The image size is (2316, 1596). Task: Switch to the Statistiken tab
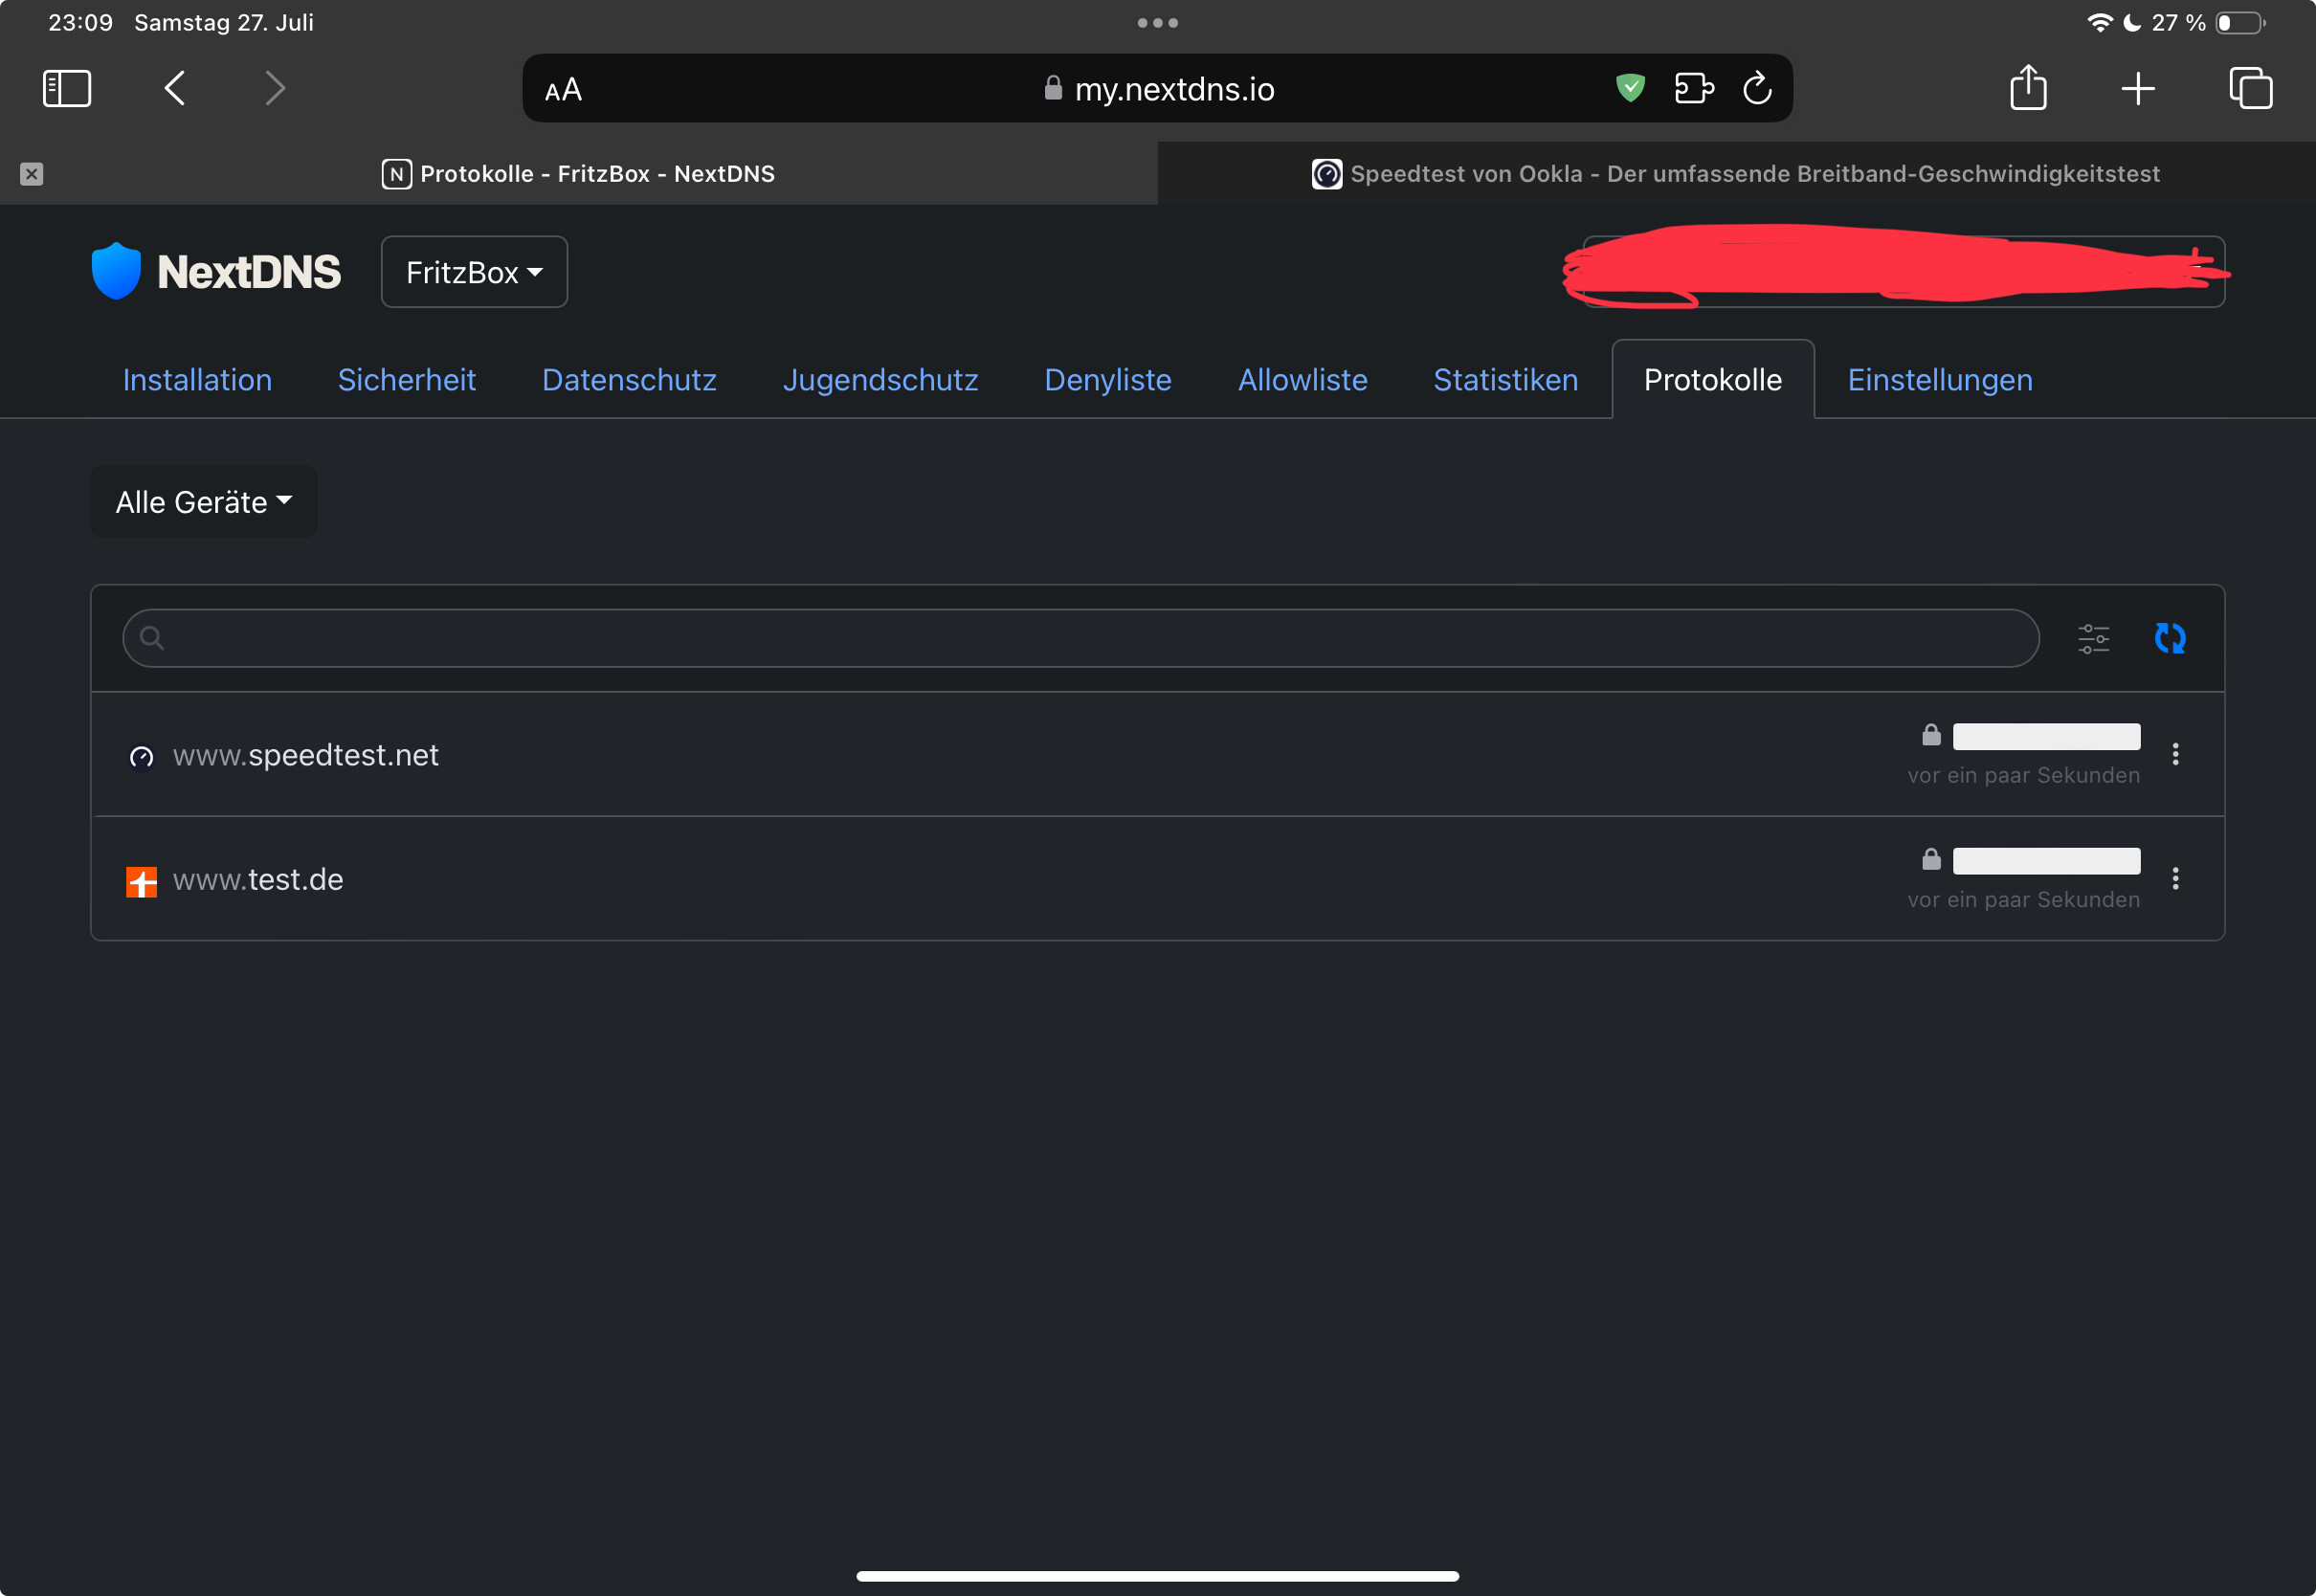pos(1505,380)
